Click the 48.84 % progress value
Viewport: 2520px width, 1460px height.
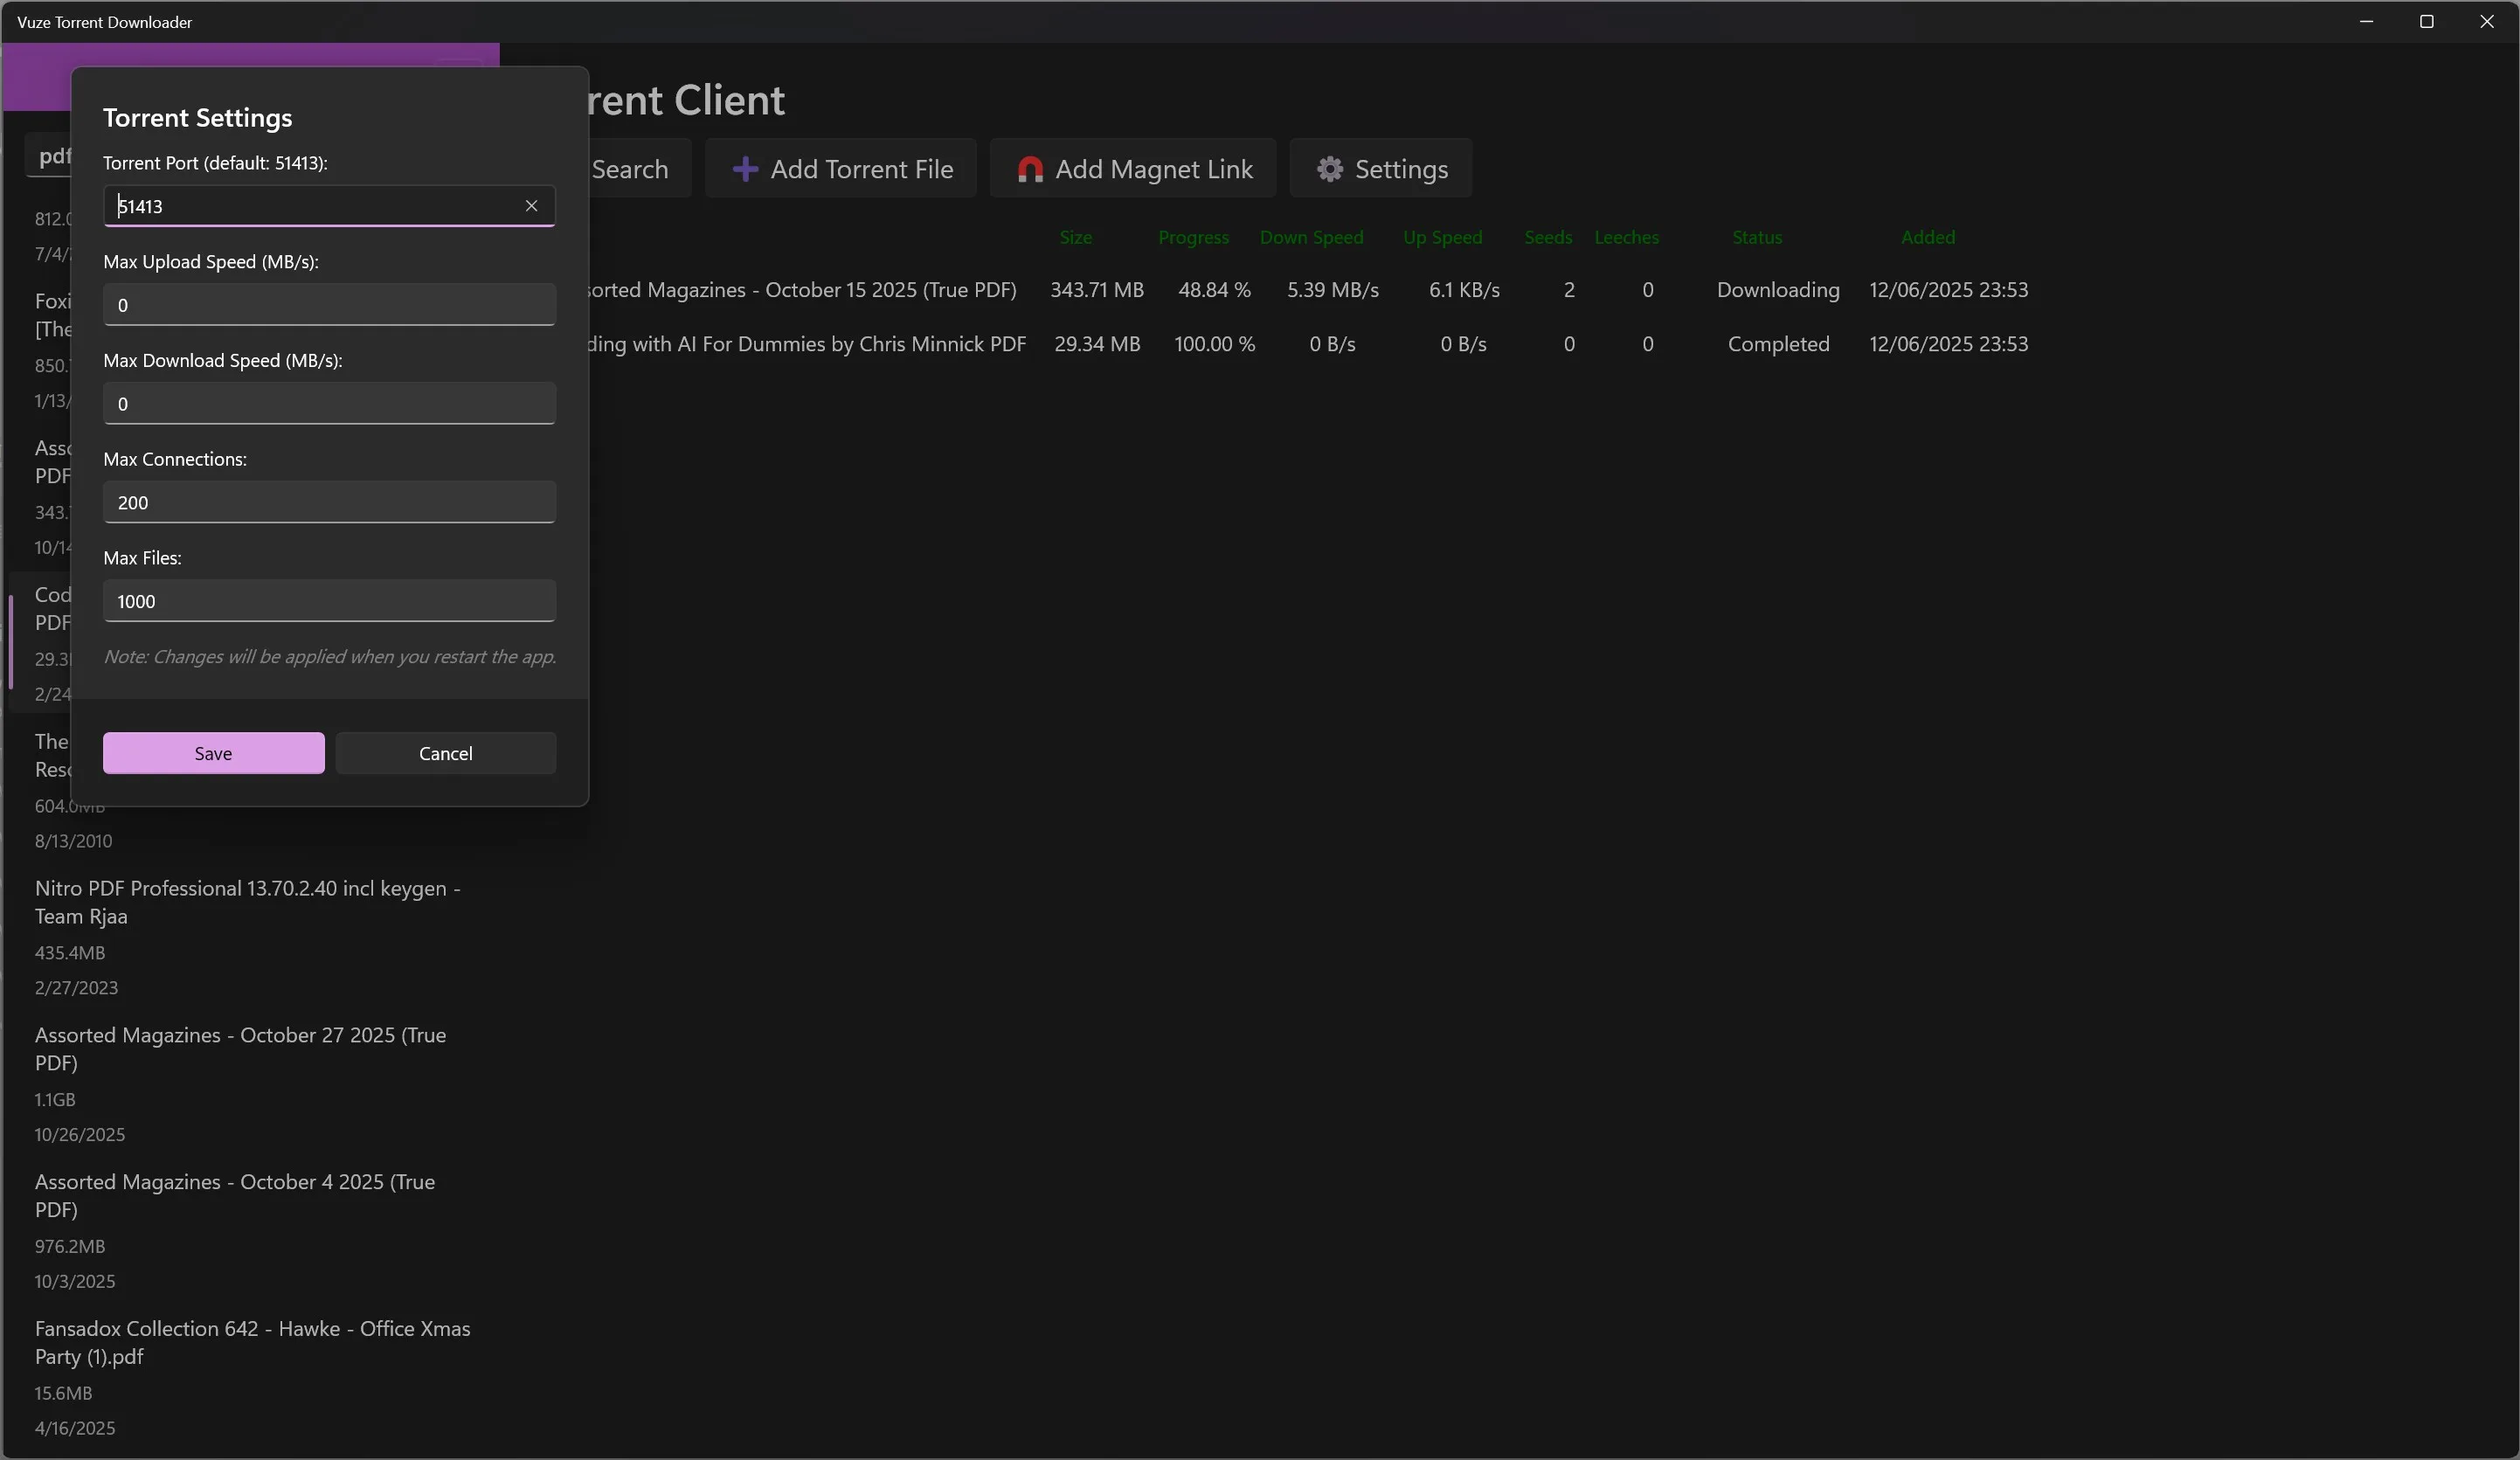click(x=1214, y=290)
